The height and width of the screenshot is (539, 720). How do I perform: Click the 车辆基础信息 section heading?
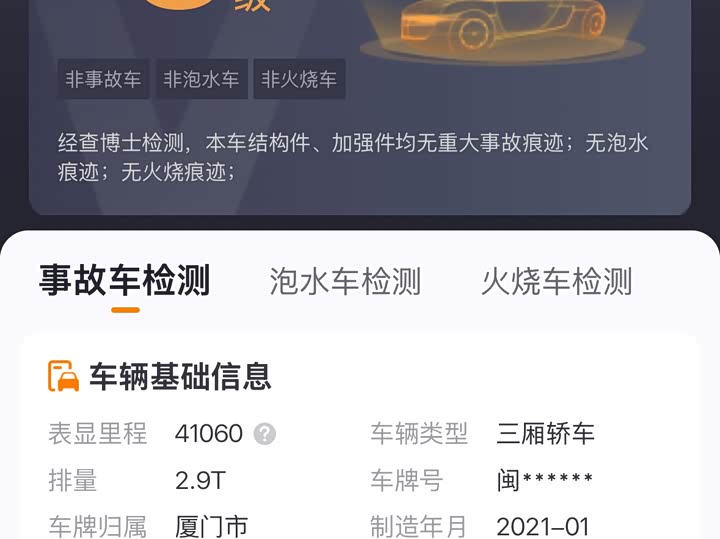[x=180, y=376]
